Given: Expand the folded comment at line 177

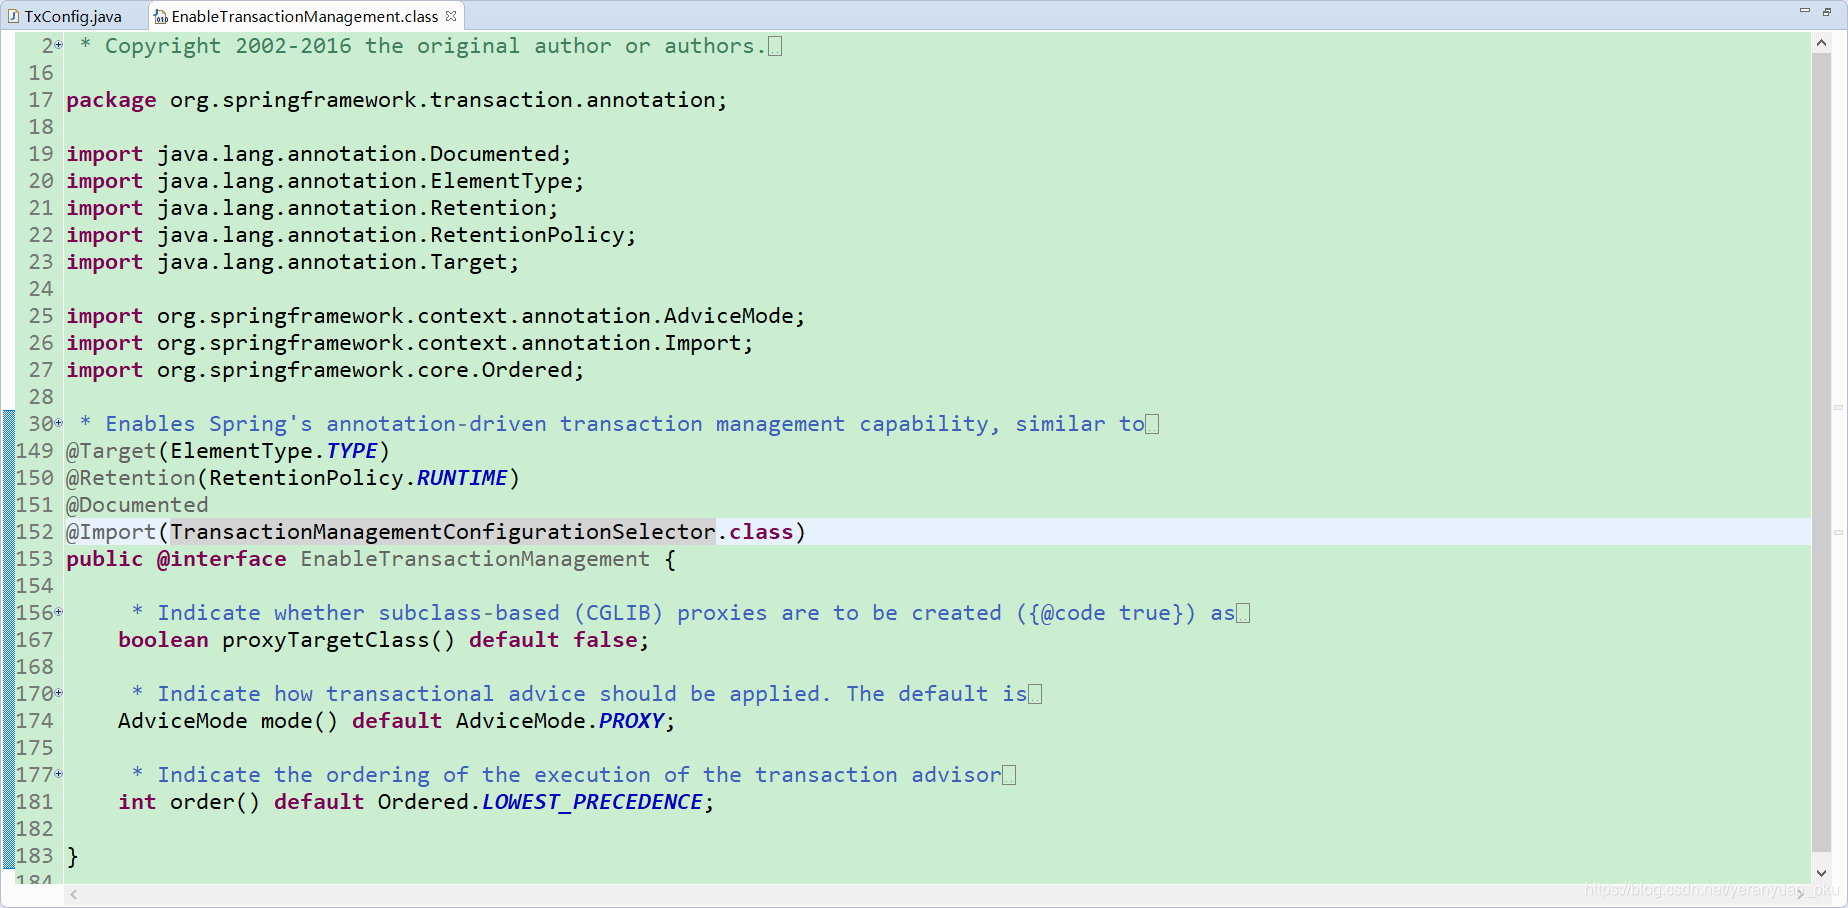Looking at the screenshot, I should click(59, 774).
